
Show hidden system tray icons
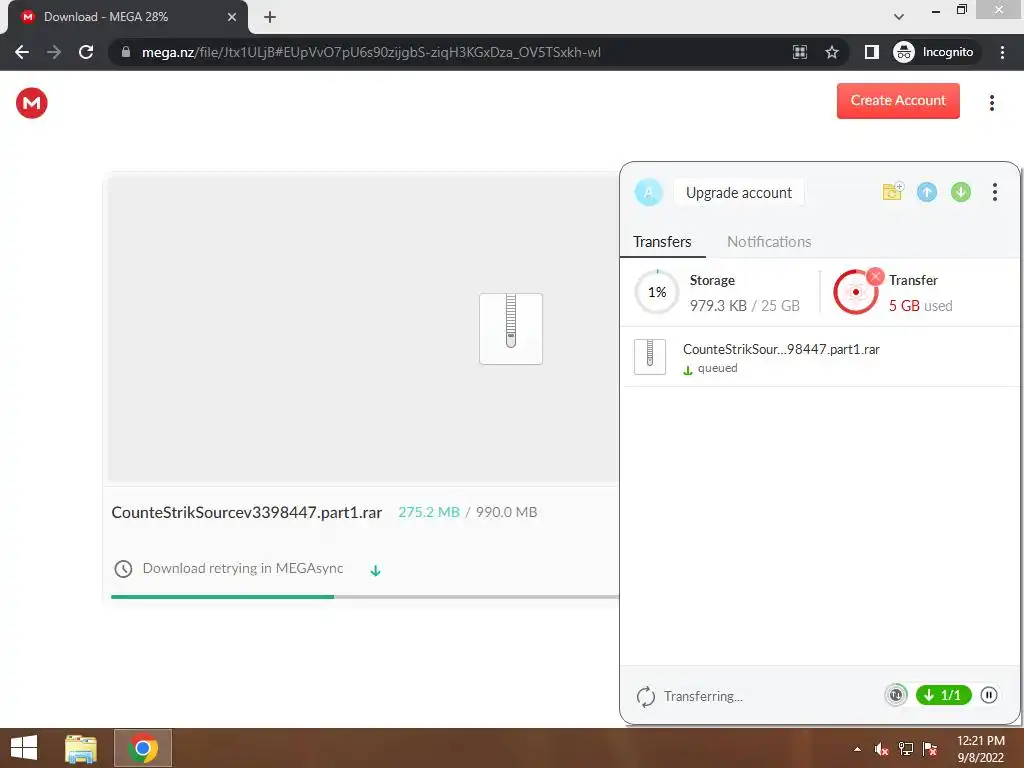click(857, 749)
